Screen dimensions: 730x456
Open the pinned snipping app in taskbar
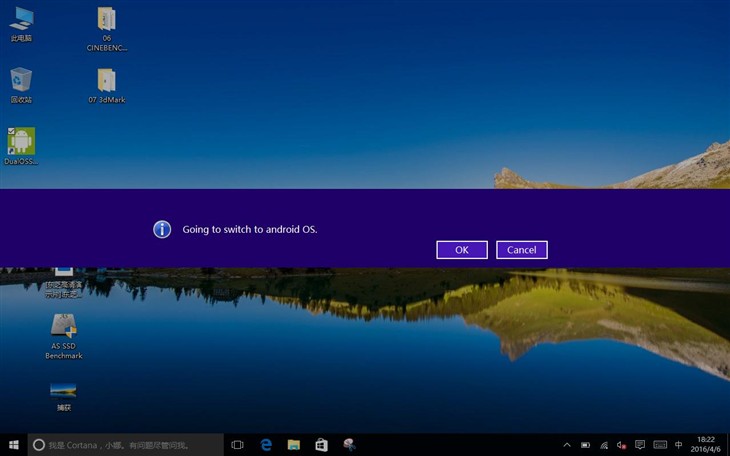350,445
